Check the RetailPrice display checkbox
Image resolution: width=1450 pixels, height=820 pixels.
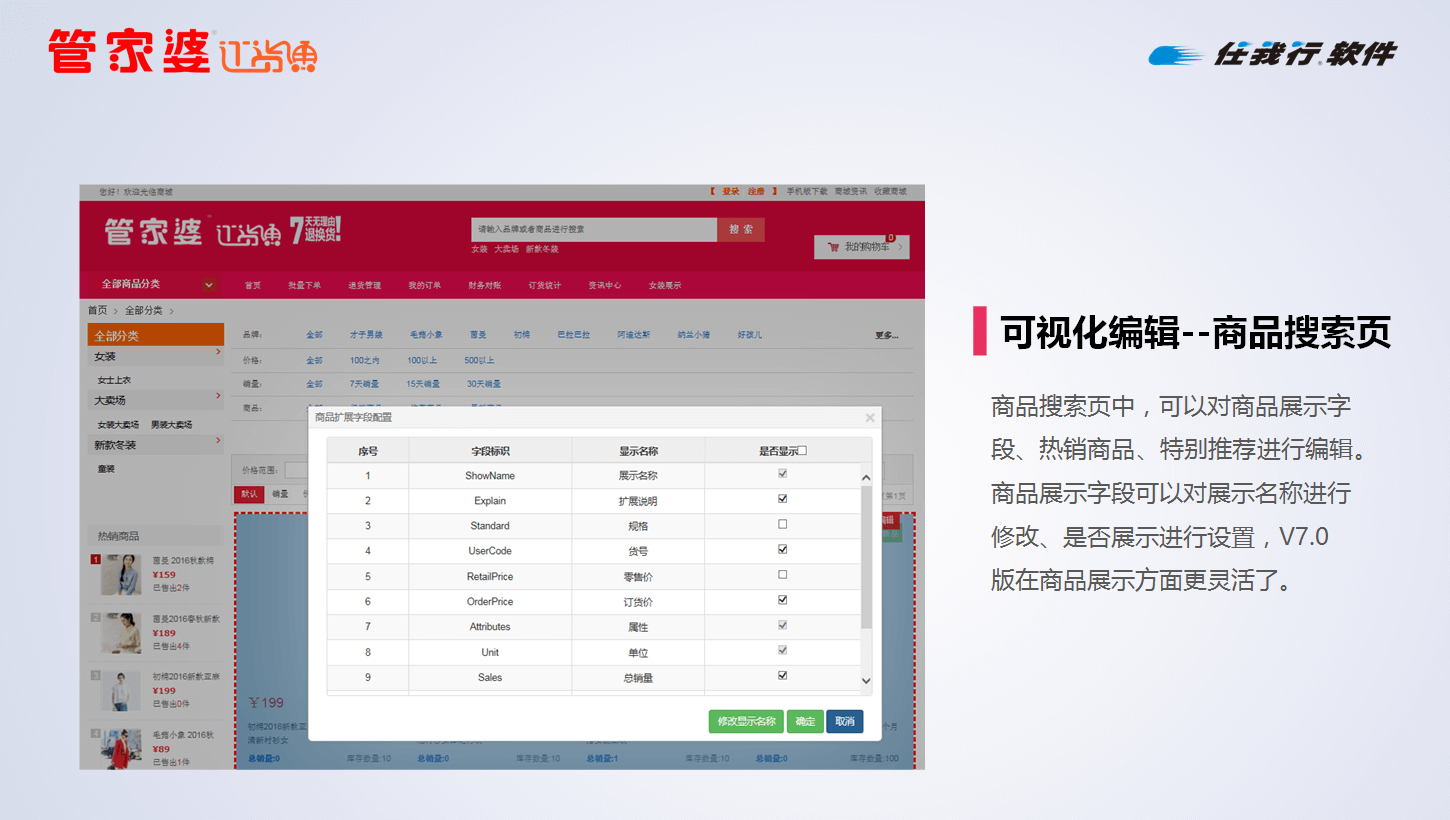783,575
